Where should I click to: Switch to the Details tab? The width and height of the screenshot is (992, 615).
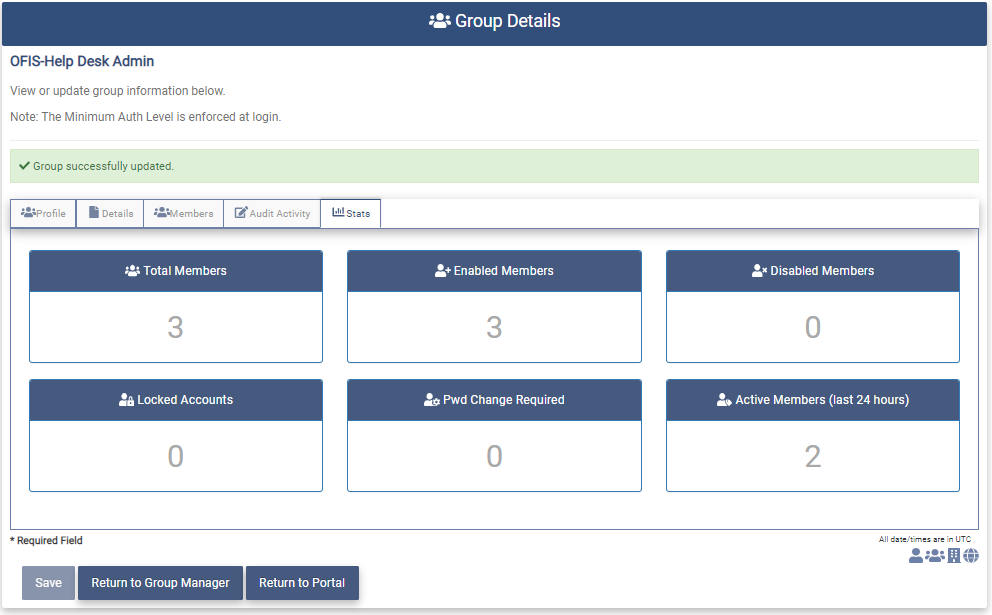coord(110,213)
